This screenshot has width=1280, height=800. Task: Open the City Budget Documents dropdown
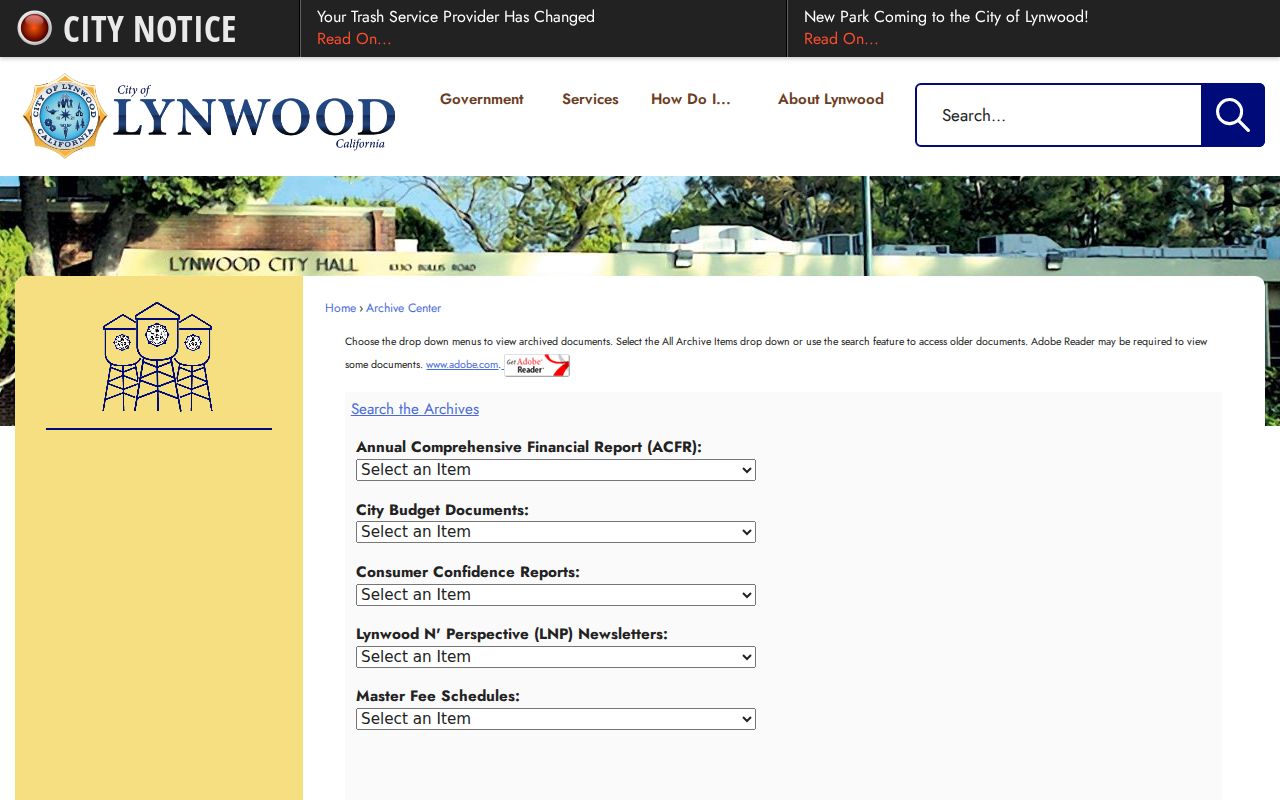pyautogui.click(x=556, y=532)
